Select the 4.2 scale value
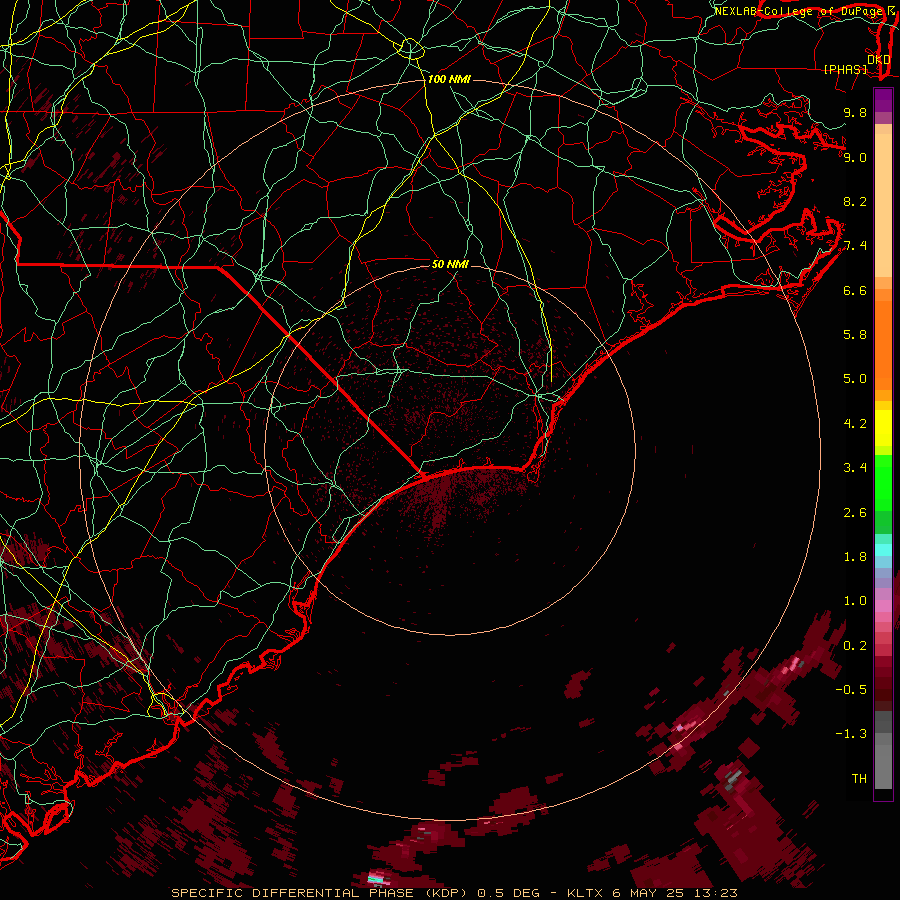 point(855,424)
